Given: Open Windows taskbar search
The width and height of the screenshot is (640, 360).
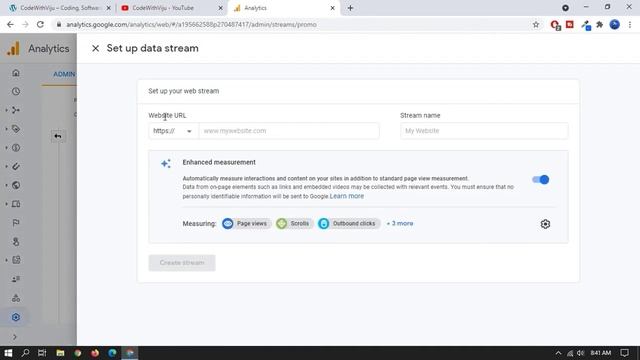Looking at the screenshot, I should pyautogui.click(x=25, y=353).
